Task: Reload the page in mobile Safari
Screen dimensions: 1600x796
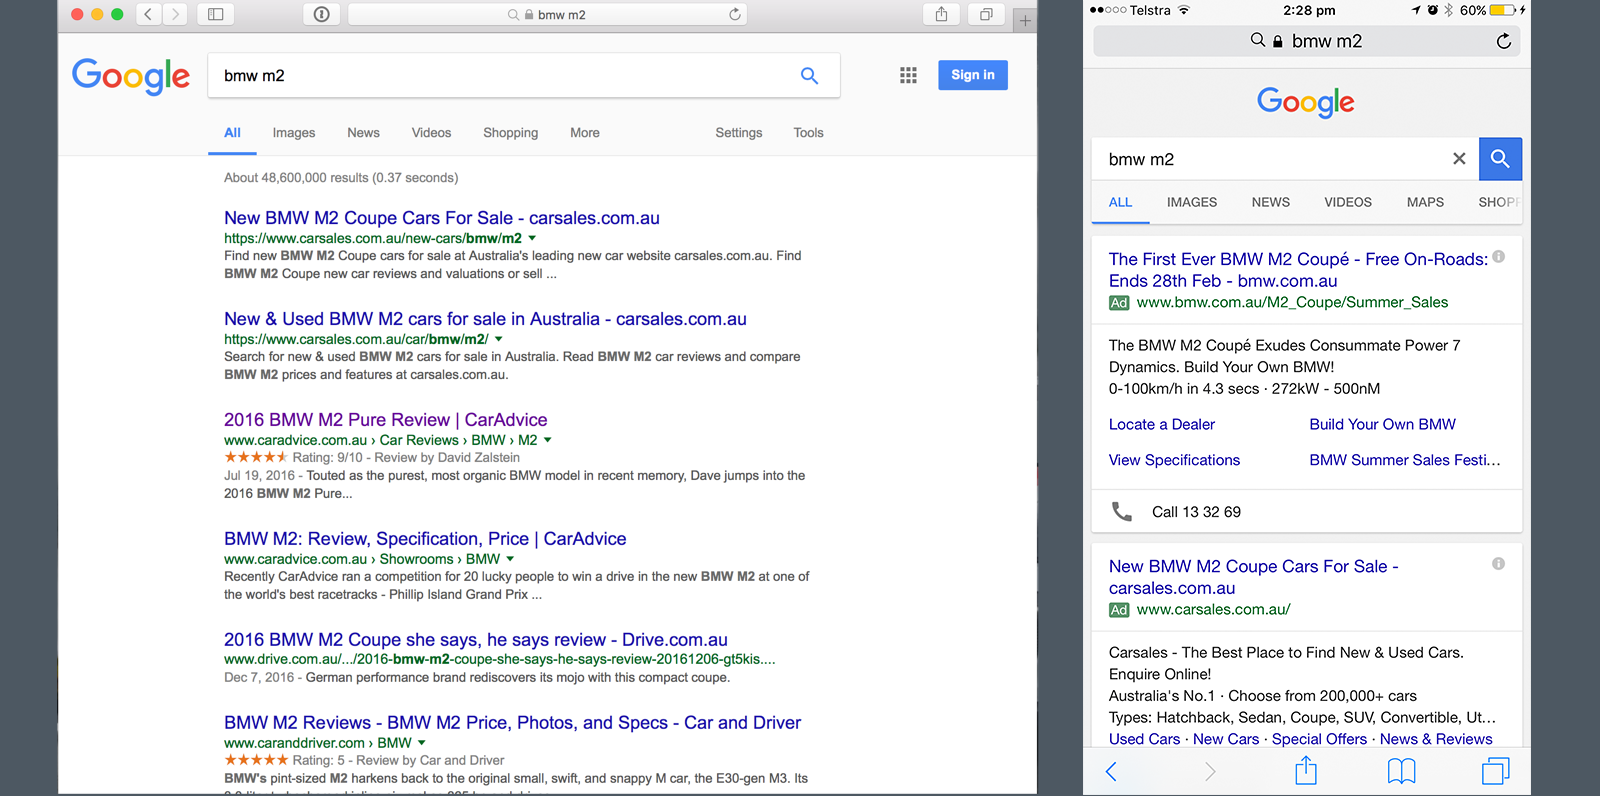Action: pyautogui.click(x=1503, y=41)
